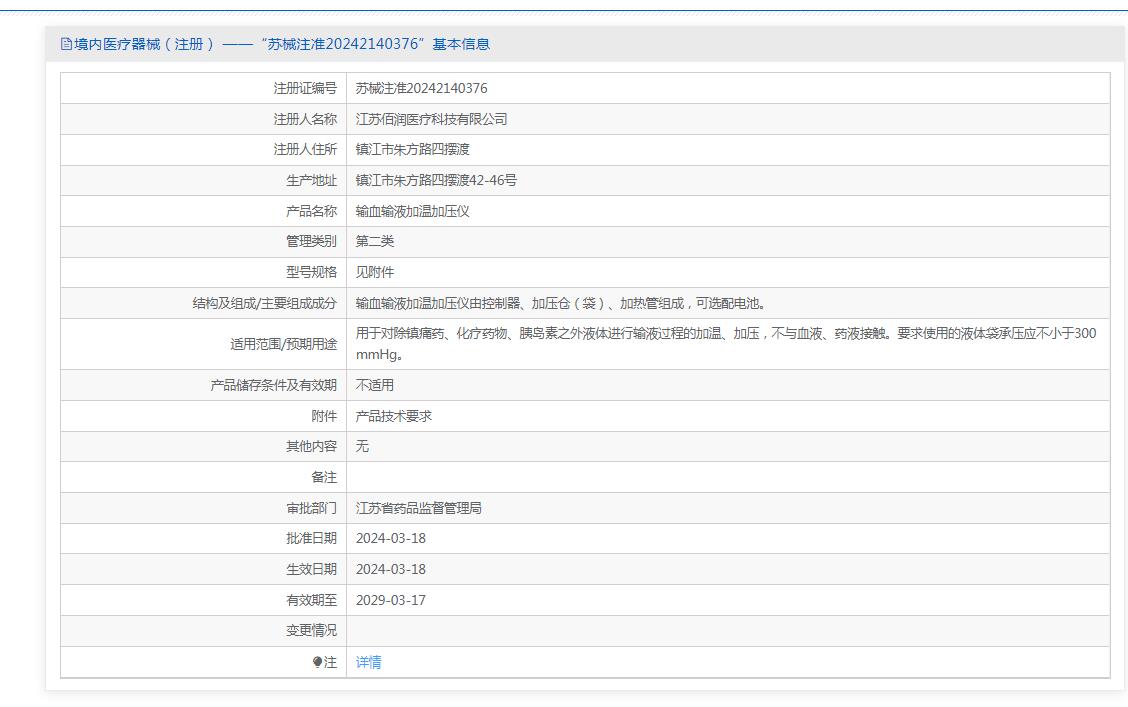Click the 产品名称 label cell

[x=203, y=211]
